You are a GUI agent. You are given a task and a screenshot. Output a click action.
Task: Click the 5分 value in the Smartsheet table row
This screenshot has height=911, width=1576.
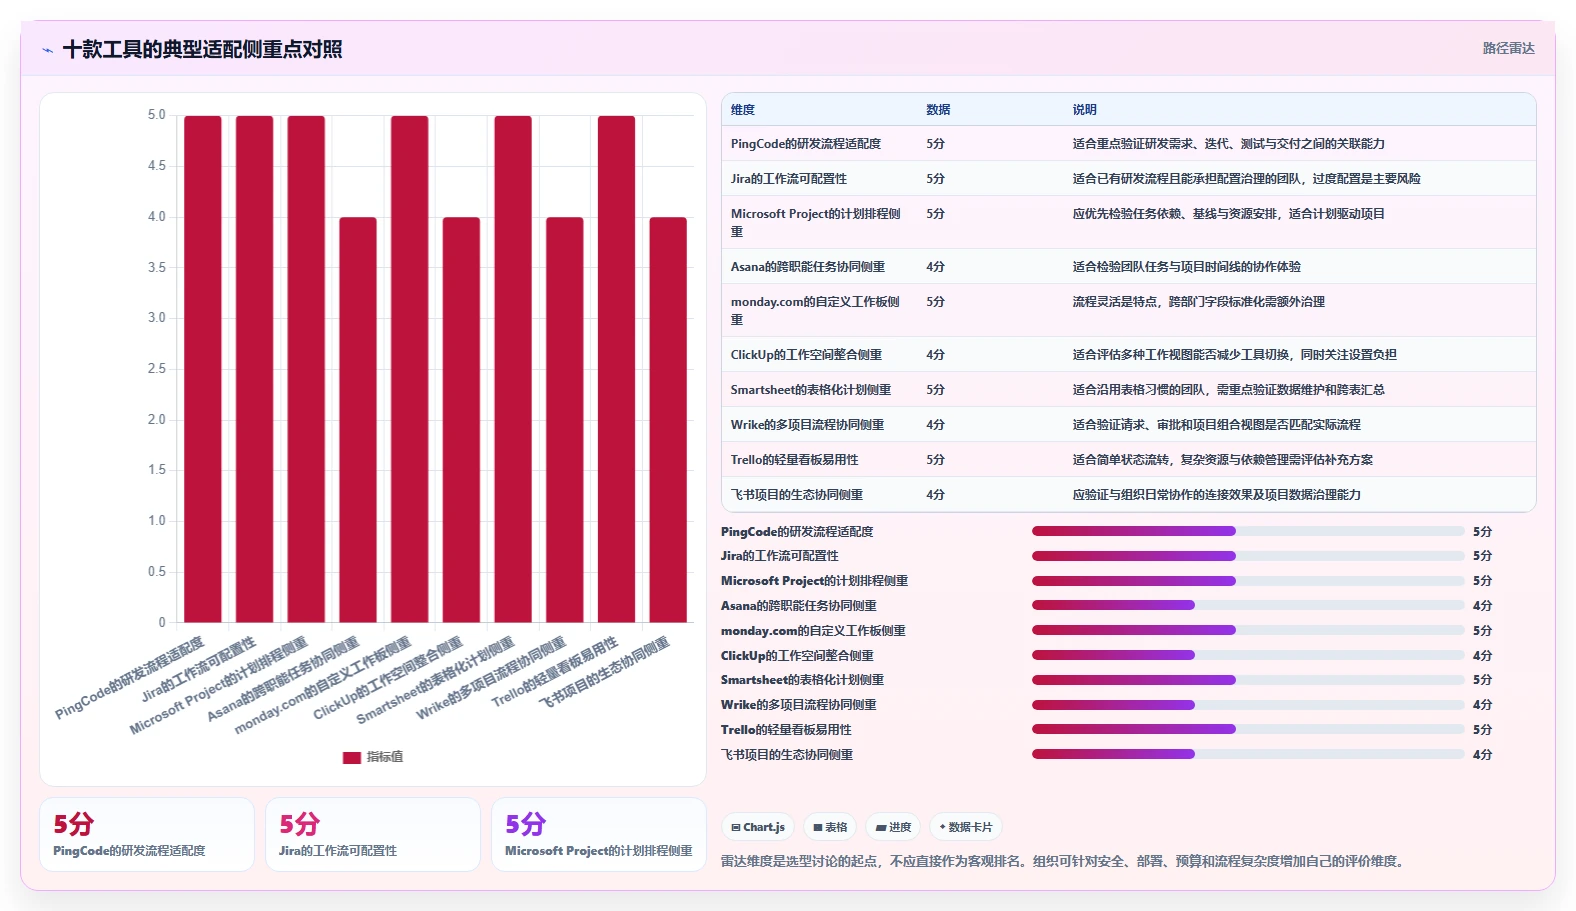(936, 390)
